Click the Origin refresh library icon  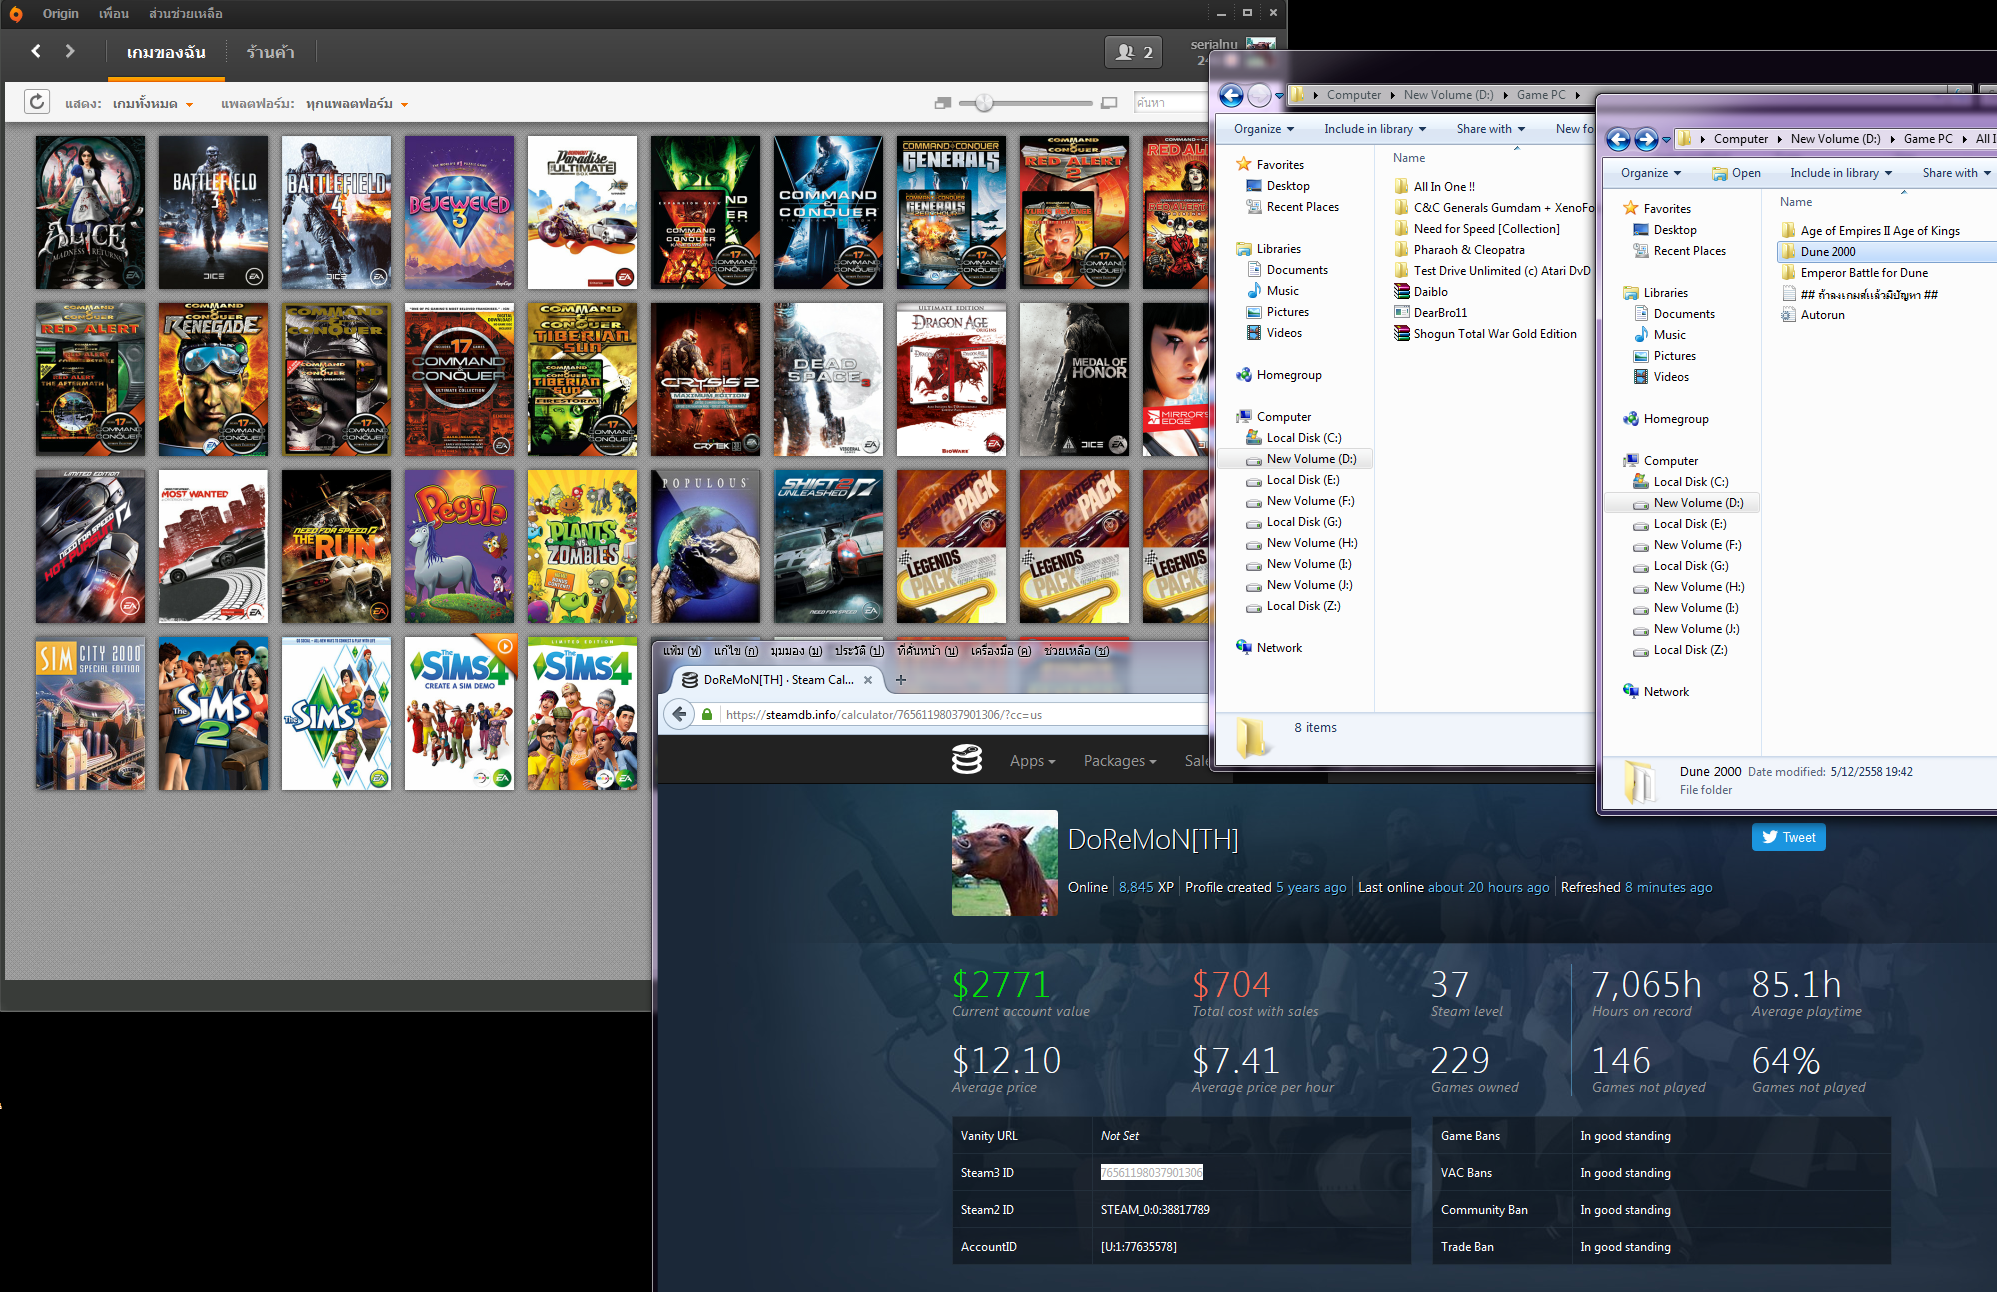(x=37, y=102)
